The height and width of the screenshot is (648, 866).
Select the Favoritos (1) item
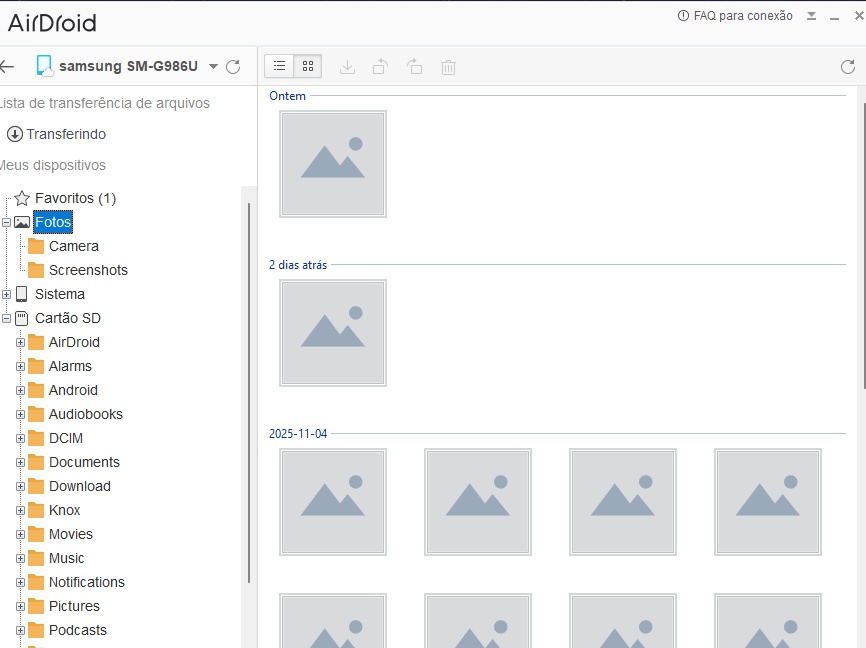75,198
